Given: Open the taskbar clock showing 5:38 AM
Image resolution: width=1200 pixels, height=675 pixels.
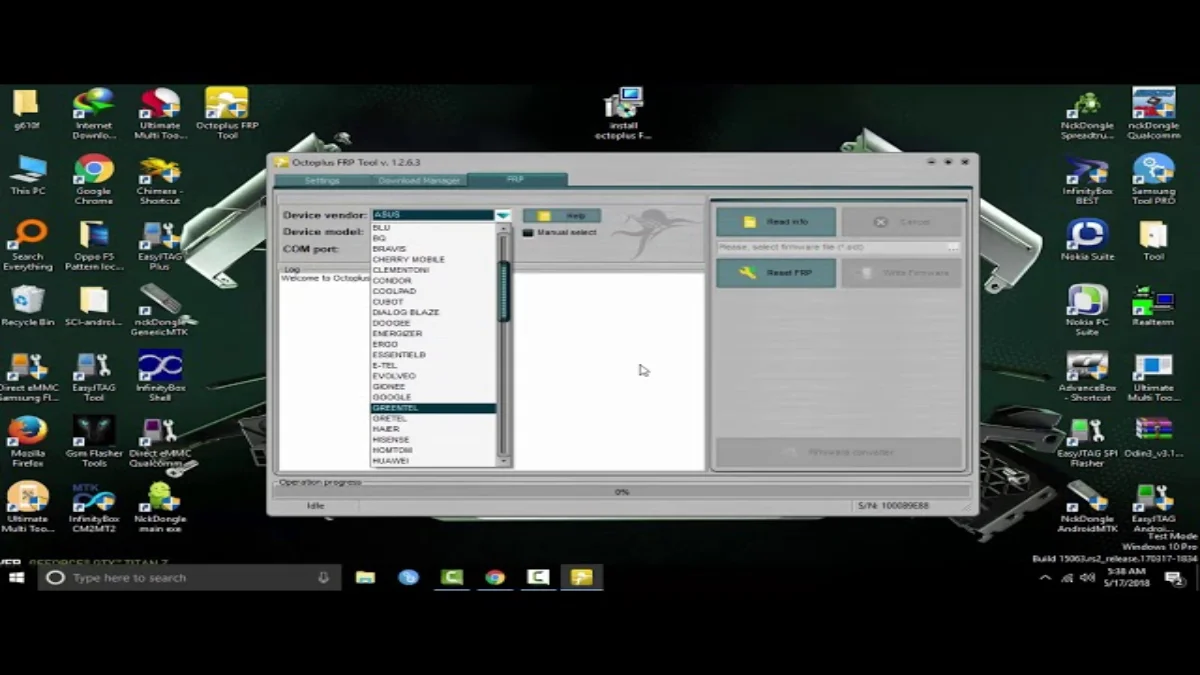Looking at the screenshot, I should 1126,577.
